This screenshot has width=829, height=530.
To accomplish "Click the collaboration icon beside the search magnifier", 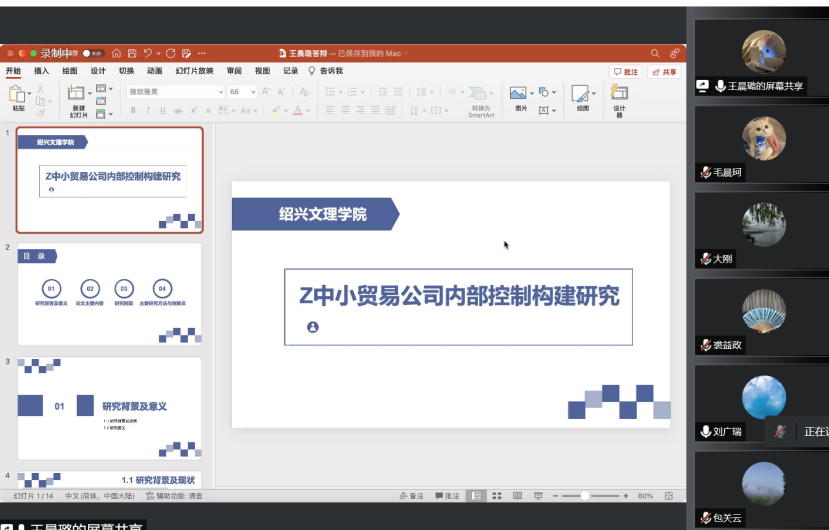I will click(675, 53).
